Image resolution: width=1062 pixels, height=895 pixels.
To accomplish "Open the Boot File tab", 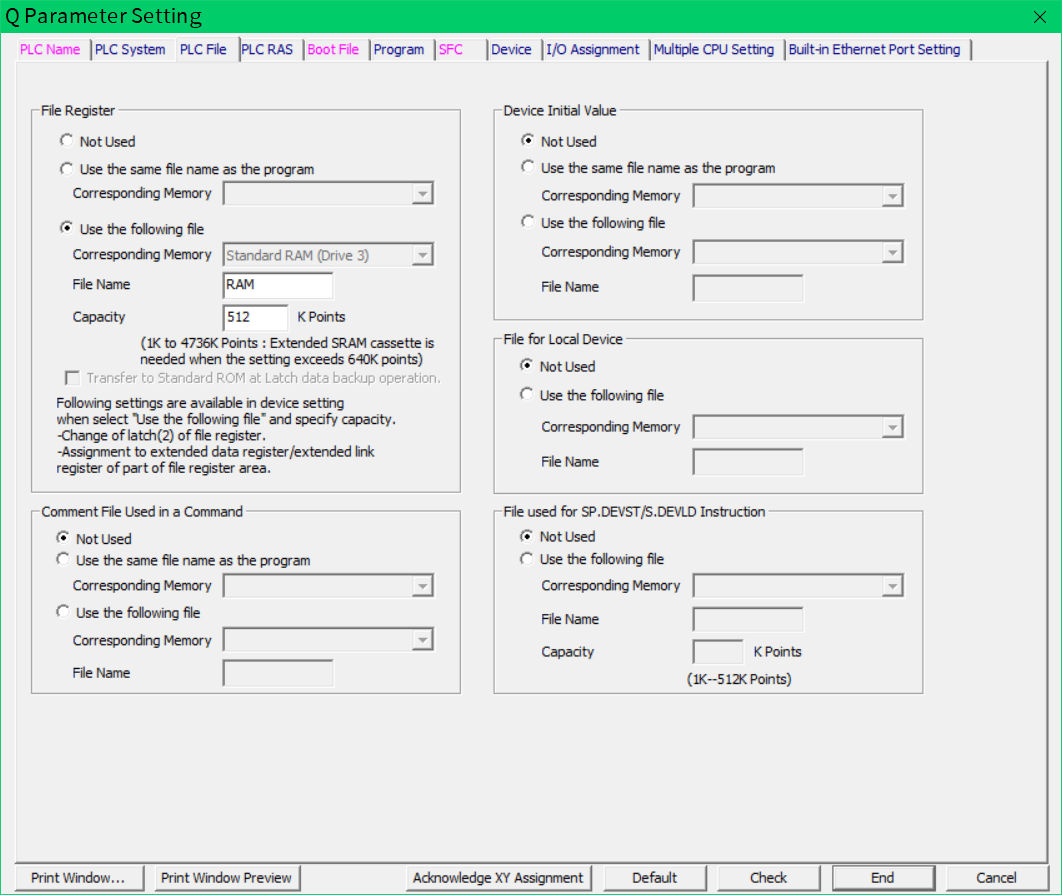I will (333, 50).
